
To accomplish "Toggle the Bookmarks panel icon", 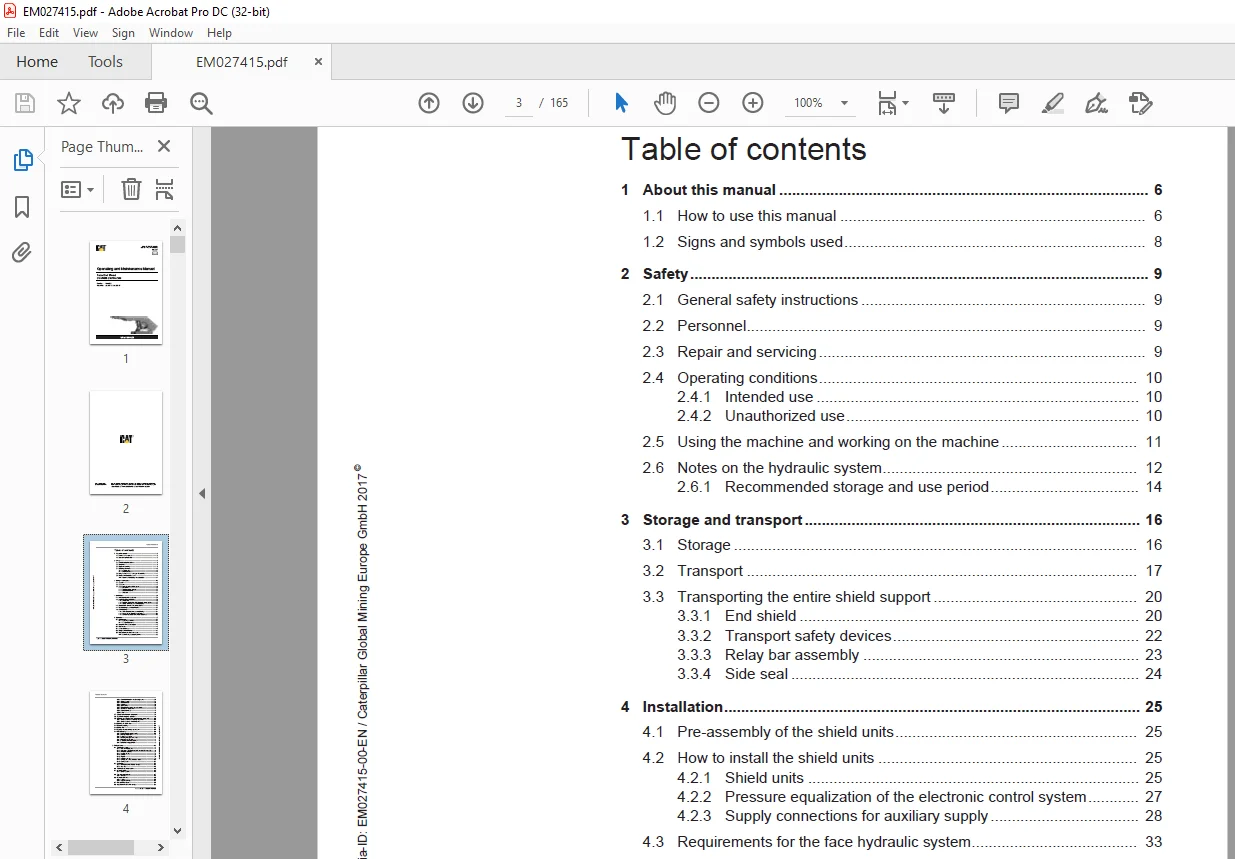I will [22, 206].
